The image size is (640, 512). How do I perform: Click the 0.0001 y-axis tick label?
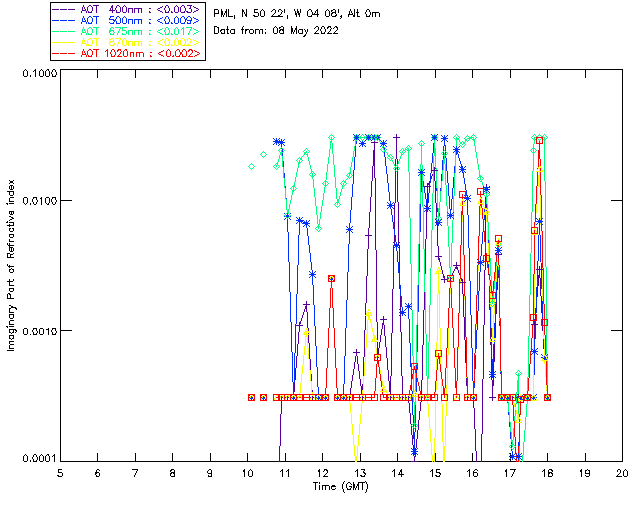pyautogui.click(x=37, y=459)
